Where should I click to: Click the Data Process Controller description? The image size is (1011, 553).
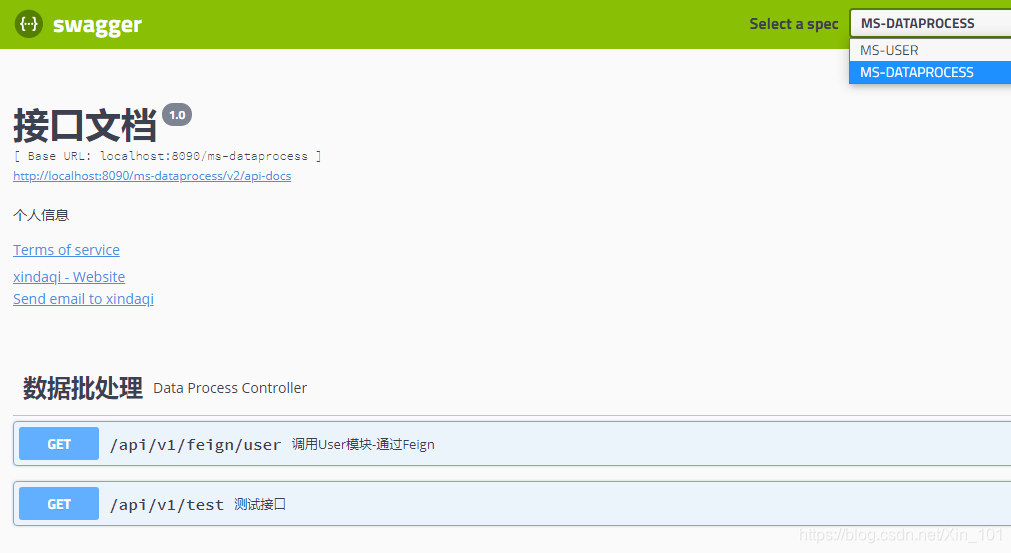pyautogui.click(x=230, y=388)
